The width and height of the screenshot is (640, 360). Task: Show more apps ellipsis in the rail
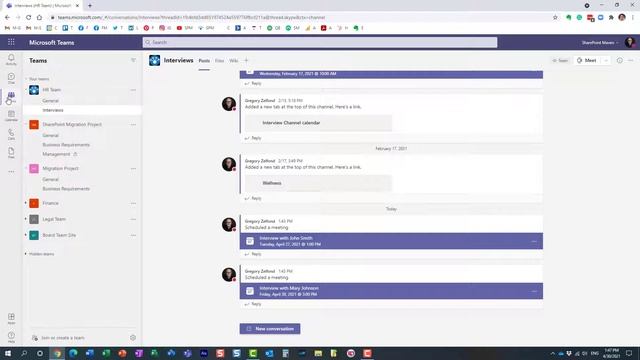point(11,172)
